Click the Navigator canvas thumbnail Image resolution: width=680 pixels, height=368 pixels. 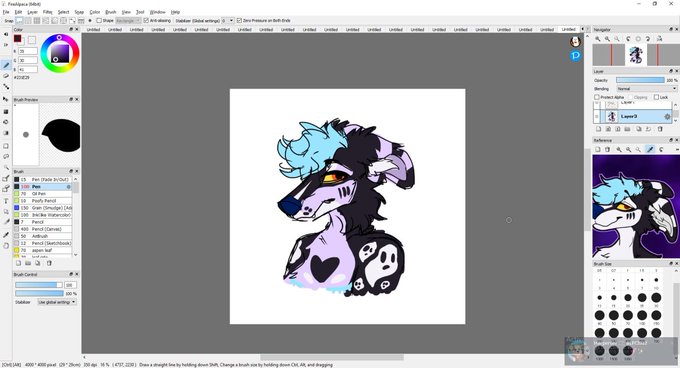coord(635,55)
